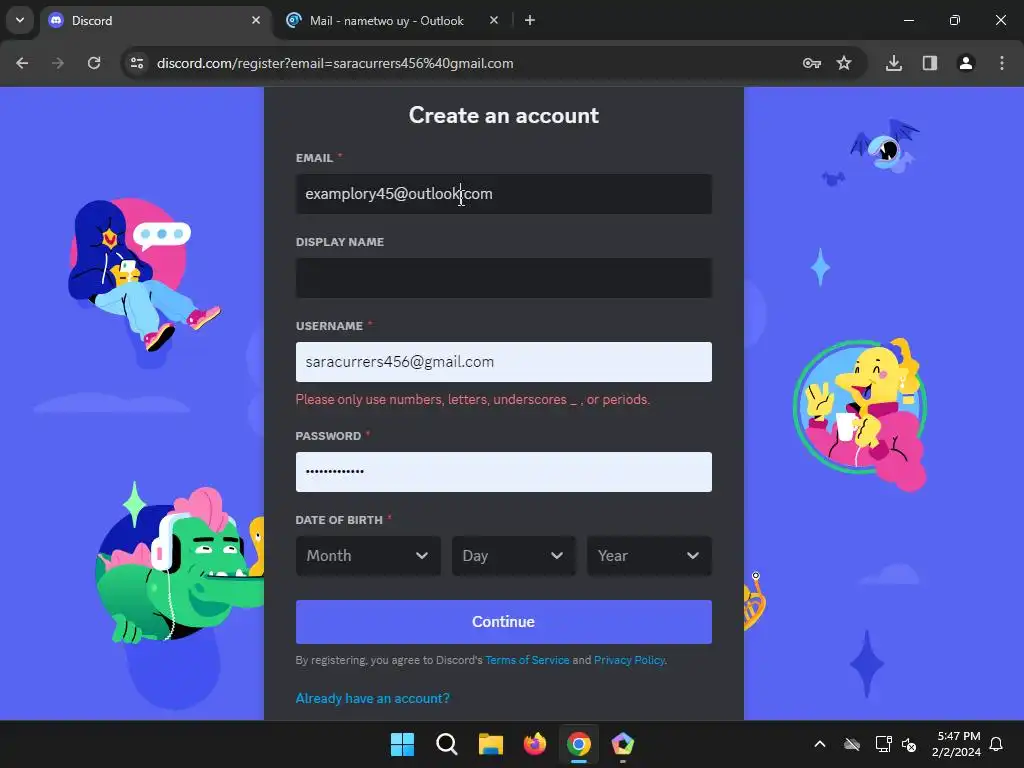
Task: Focus the Email input field
Action: (504, 194)
